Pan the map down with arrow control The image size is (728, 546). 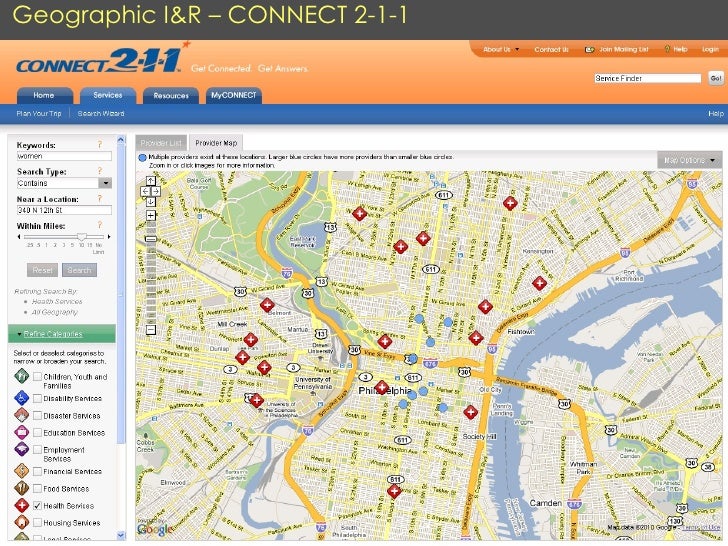click(151, 202)
